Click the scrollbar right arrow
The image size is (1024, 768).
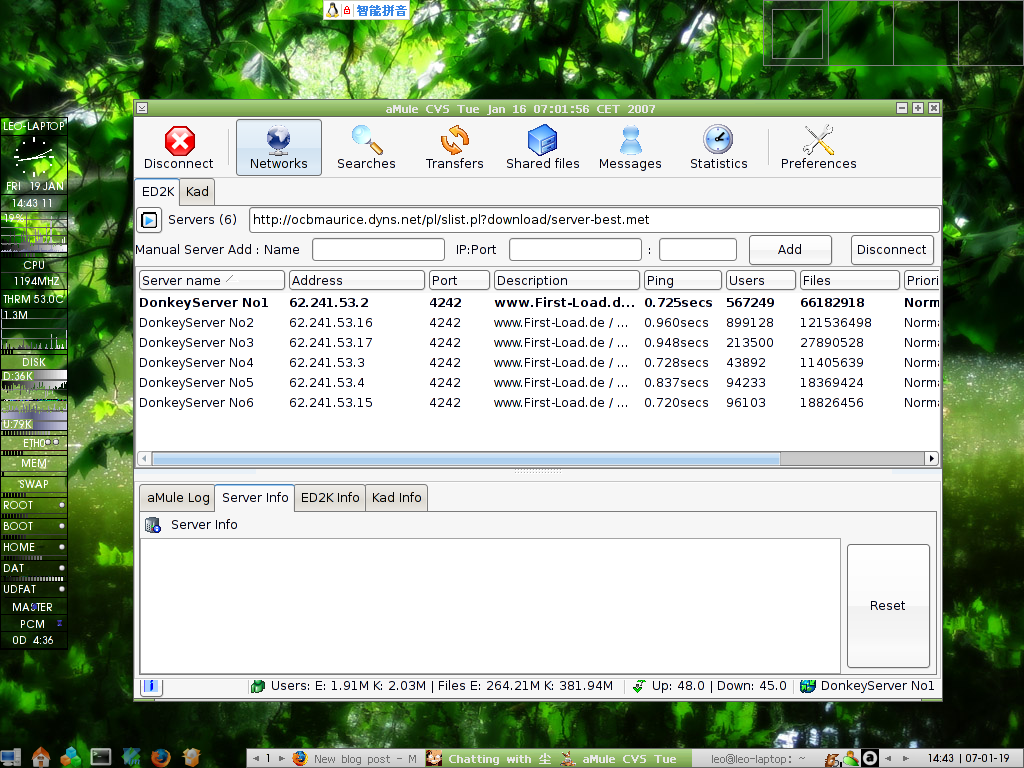pyautogui.click(x=932, y=458)
